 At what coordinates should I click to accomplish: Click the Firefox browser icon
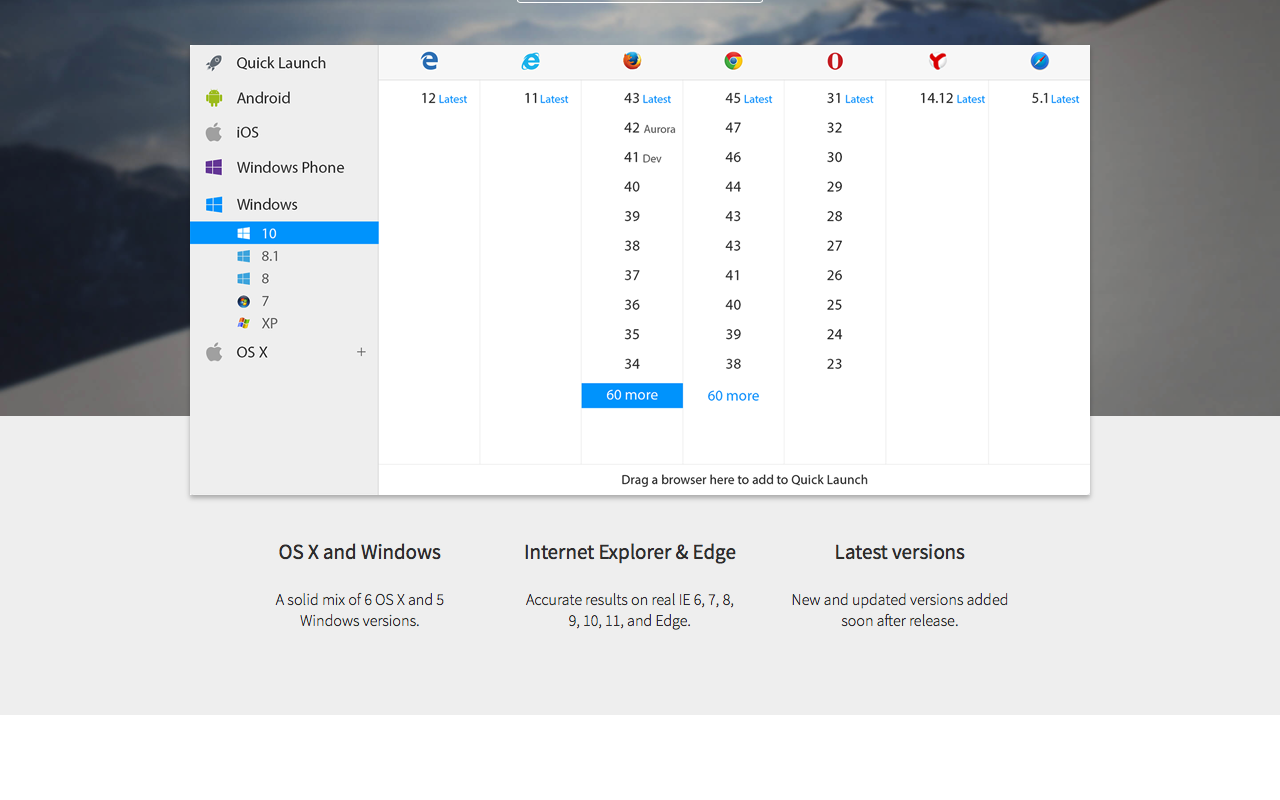click(632, 61)
